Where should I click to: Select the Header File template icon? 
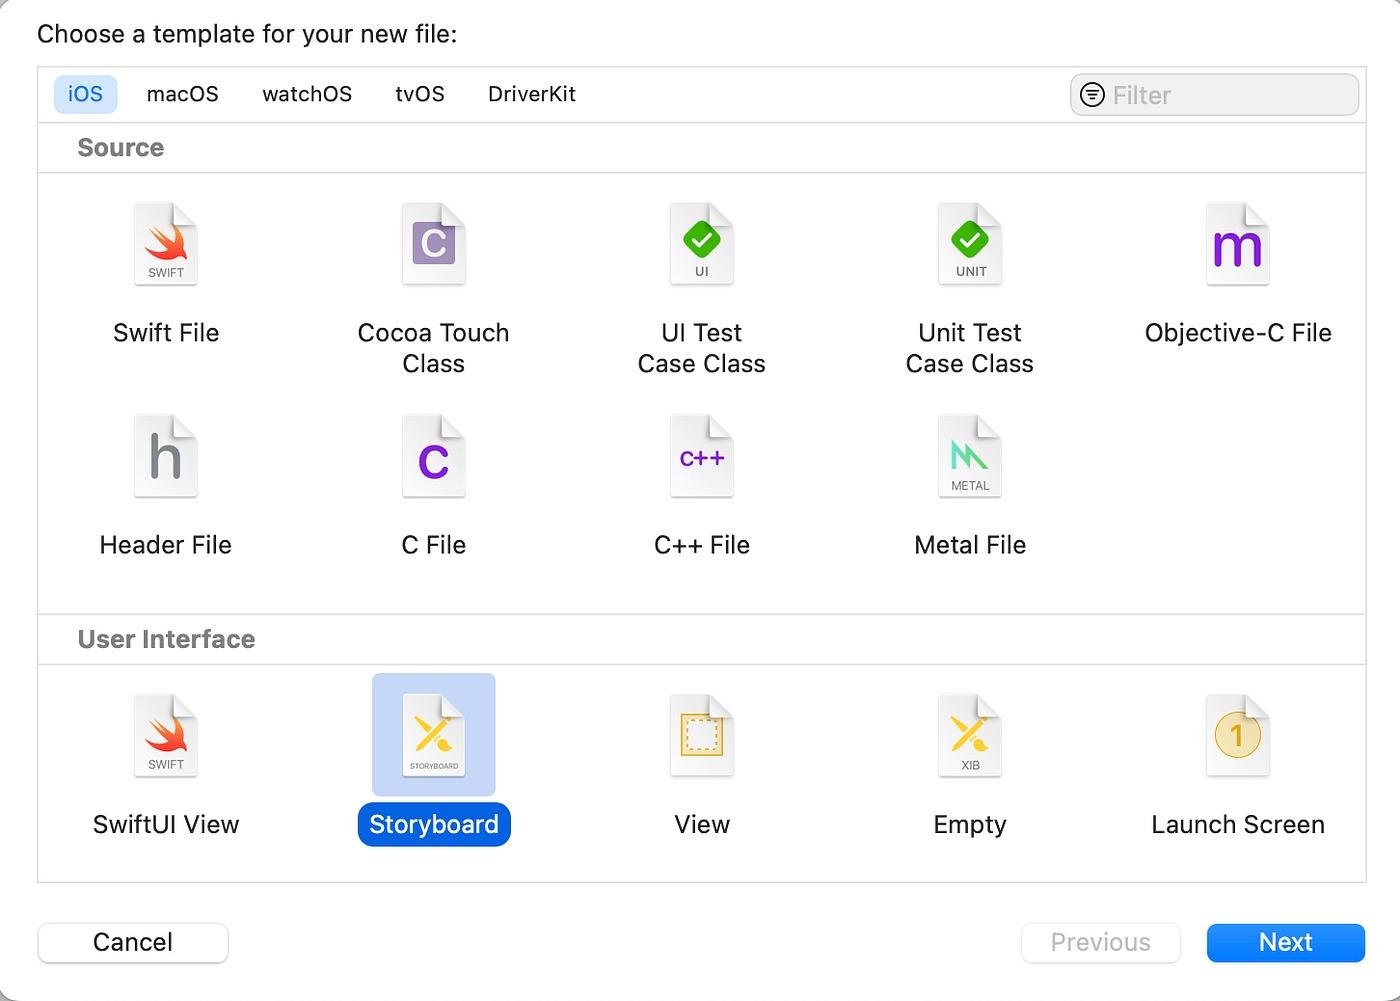pos(166,456)
